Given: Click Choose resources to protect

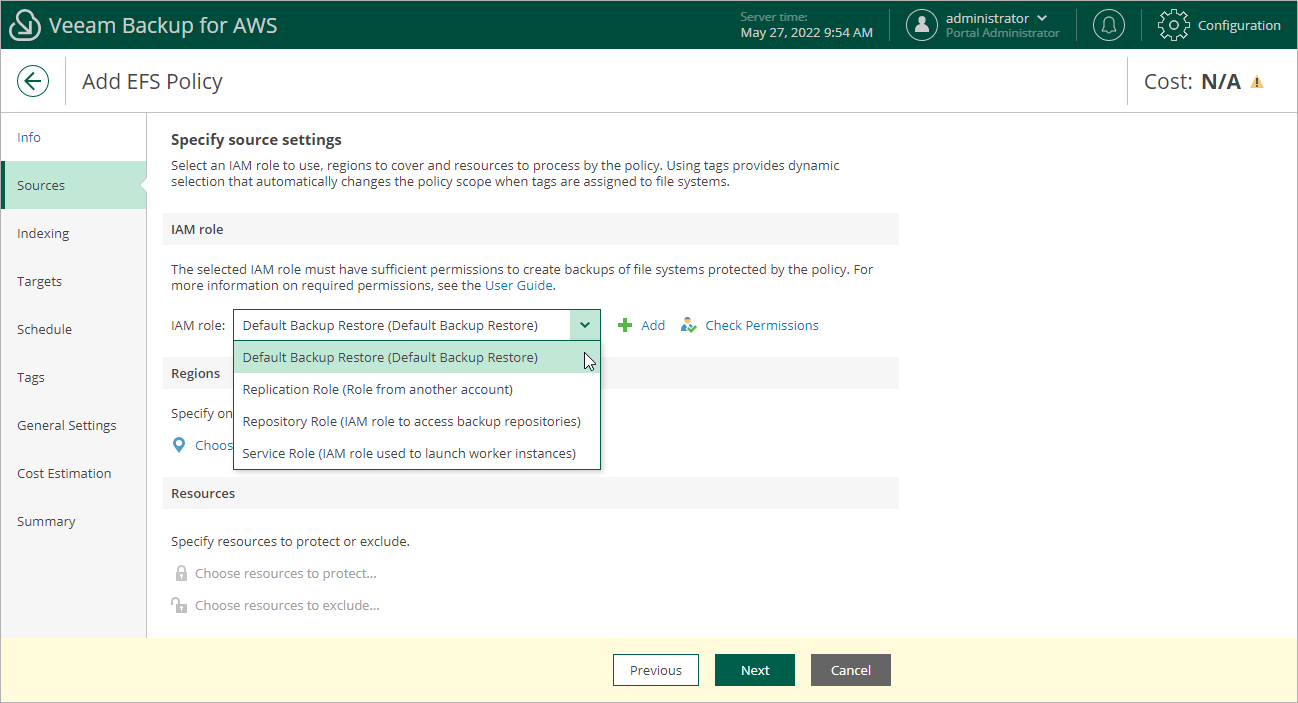Looking at the screenshot, I should pos(287,573).
